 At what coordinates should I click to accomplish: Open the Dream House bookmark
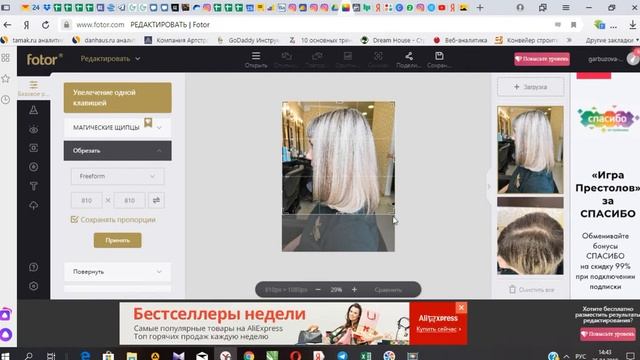click(393, 40)
